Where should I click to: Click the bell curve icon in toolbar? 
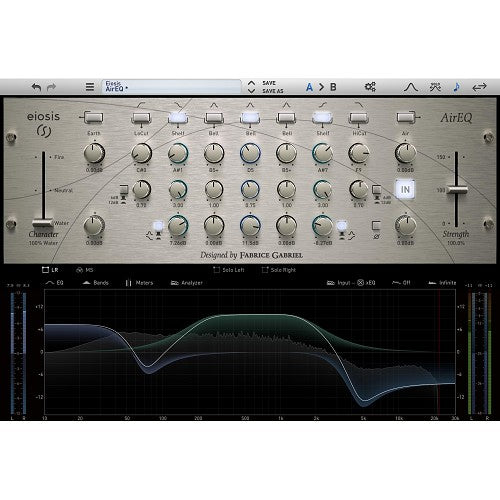411,87
